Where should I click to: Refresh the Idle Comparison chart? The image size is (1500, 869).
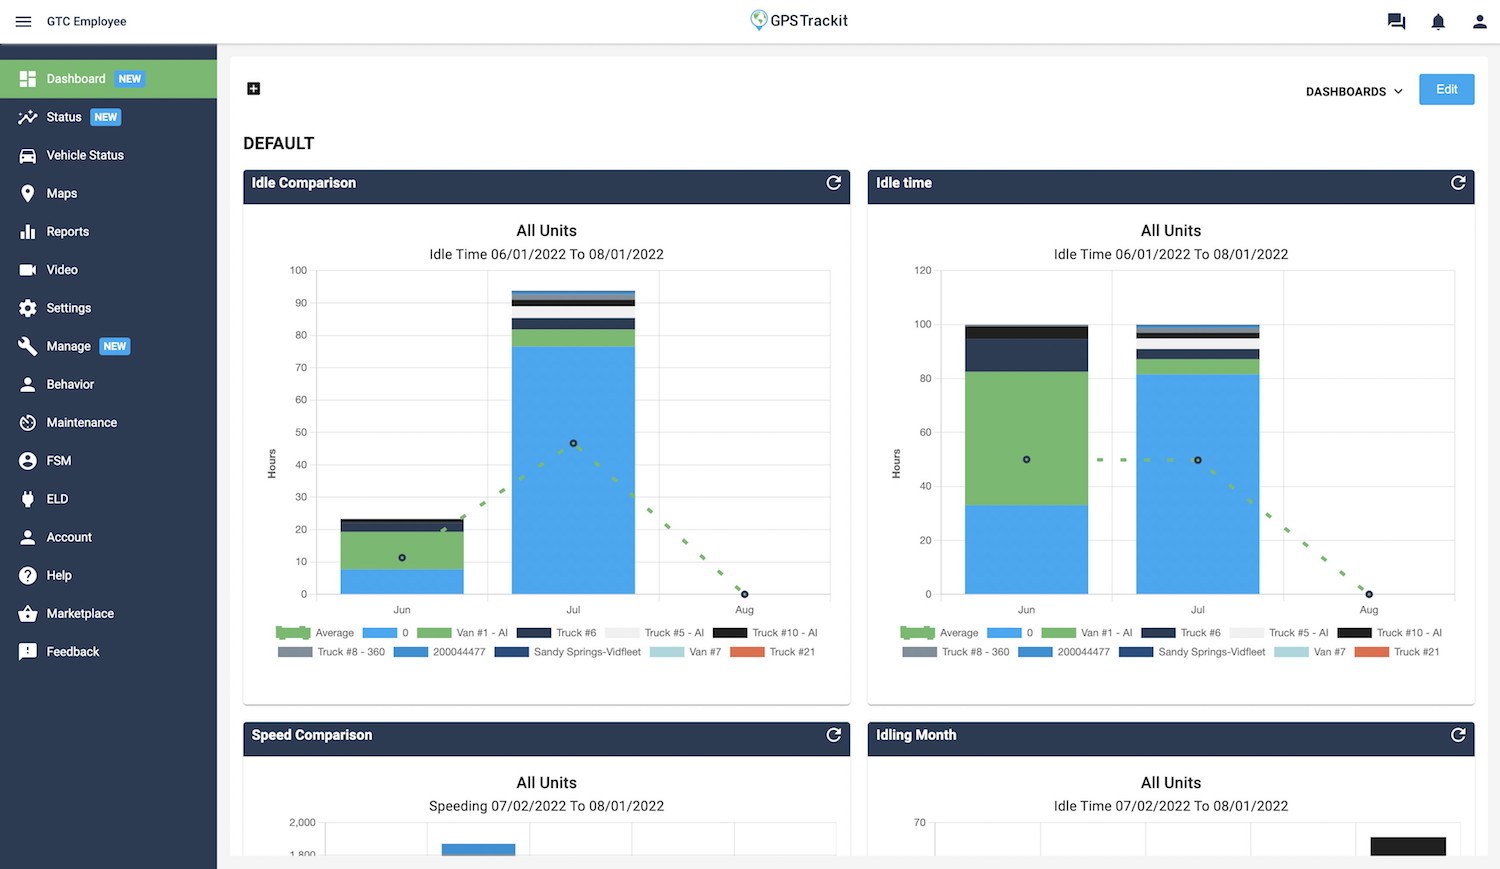[833, 183]
